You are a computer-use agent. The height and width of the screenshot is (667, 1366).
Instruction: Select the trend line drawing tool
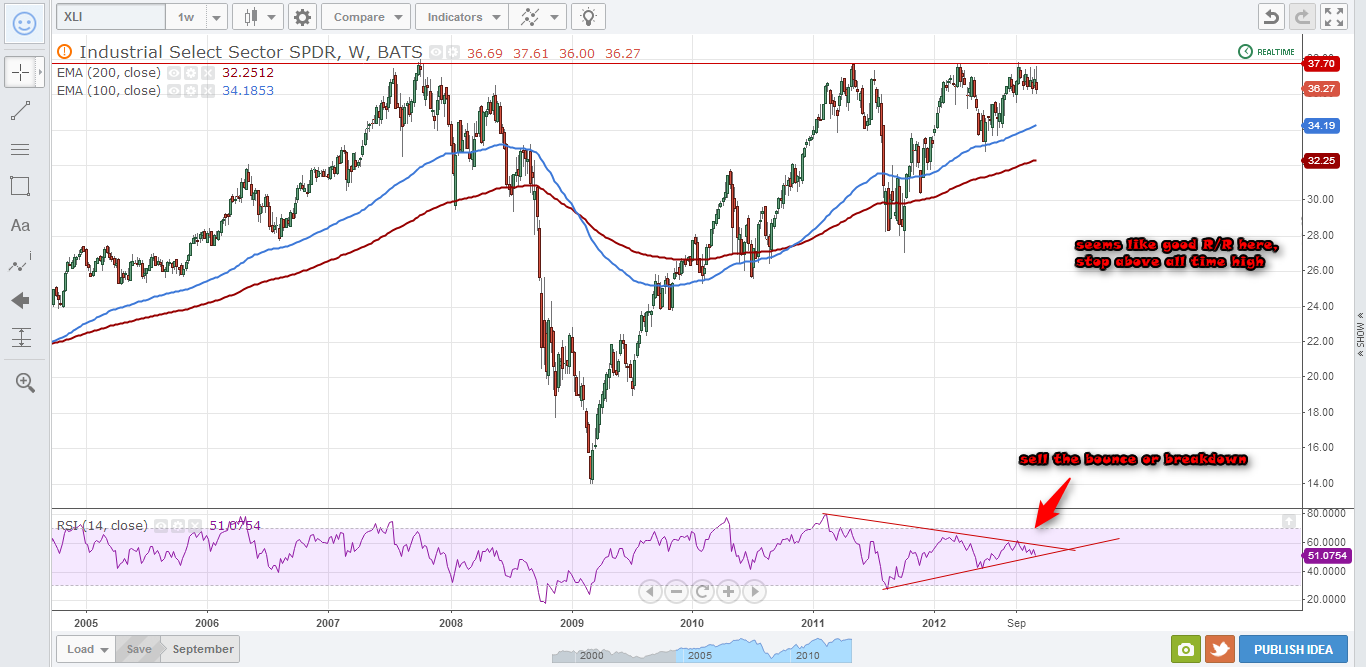pos(20,111)
